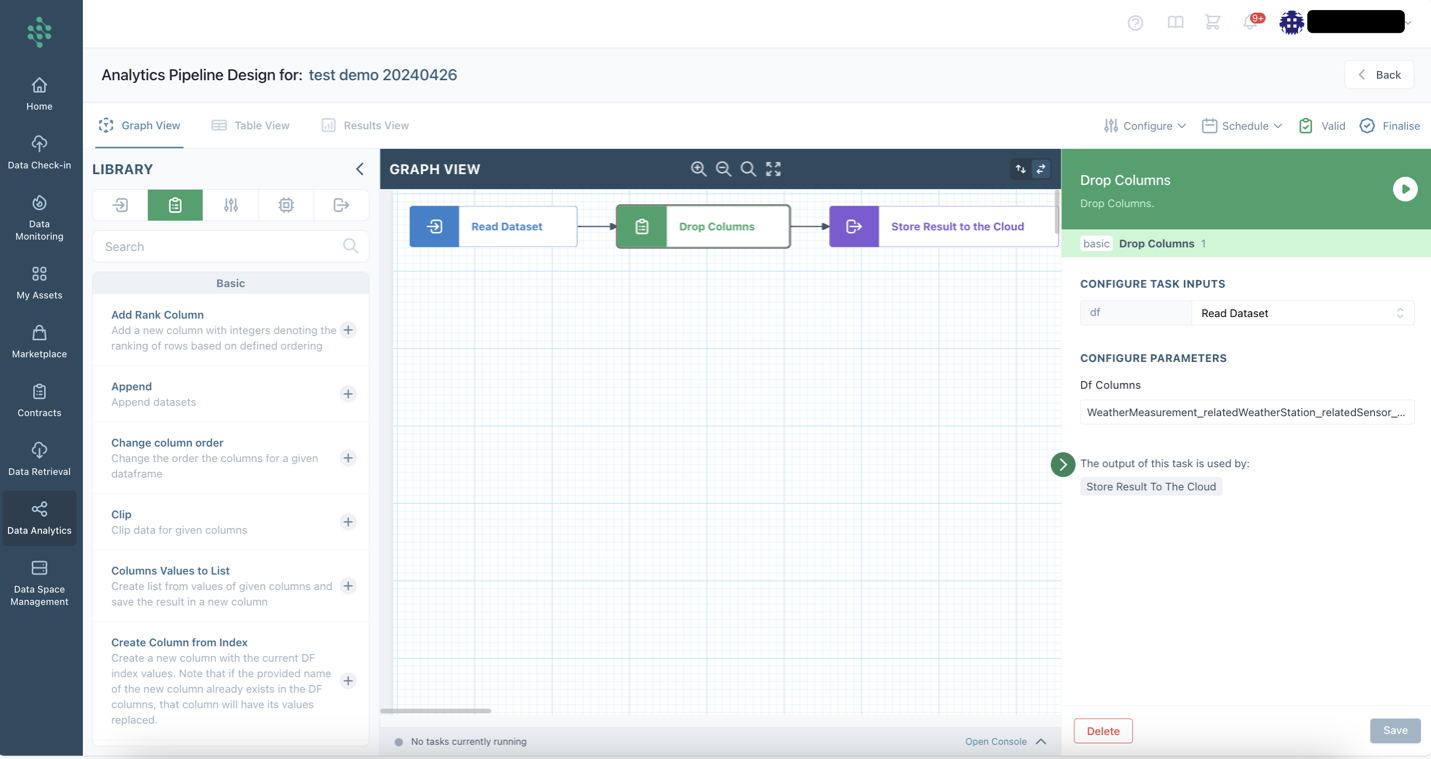Screen dimensions: 1431x759
Task: Open the notifications bell icon
Action: coord(1250,23)
